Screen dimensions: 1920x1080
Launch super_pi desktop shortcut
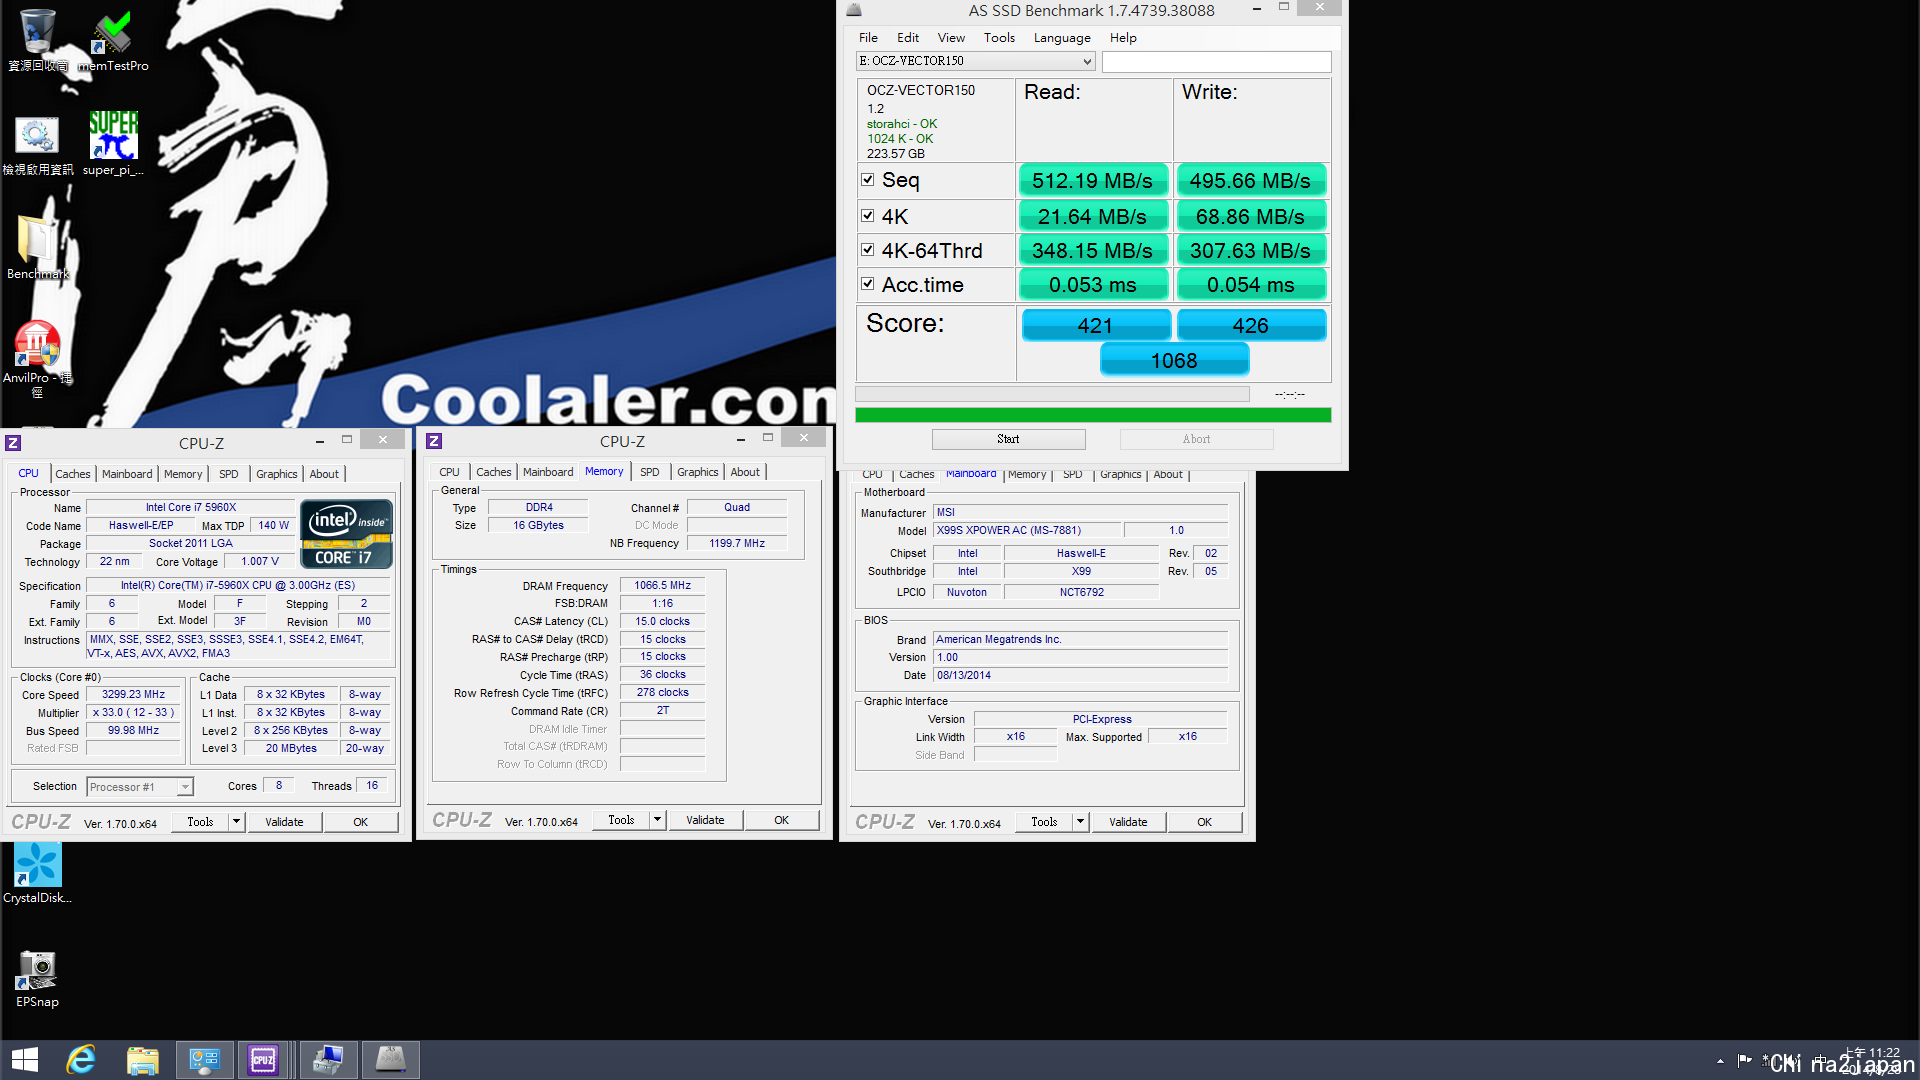(x=113, y=145)
